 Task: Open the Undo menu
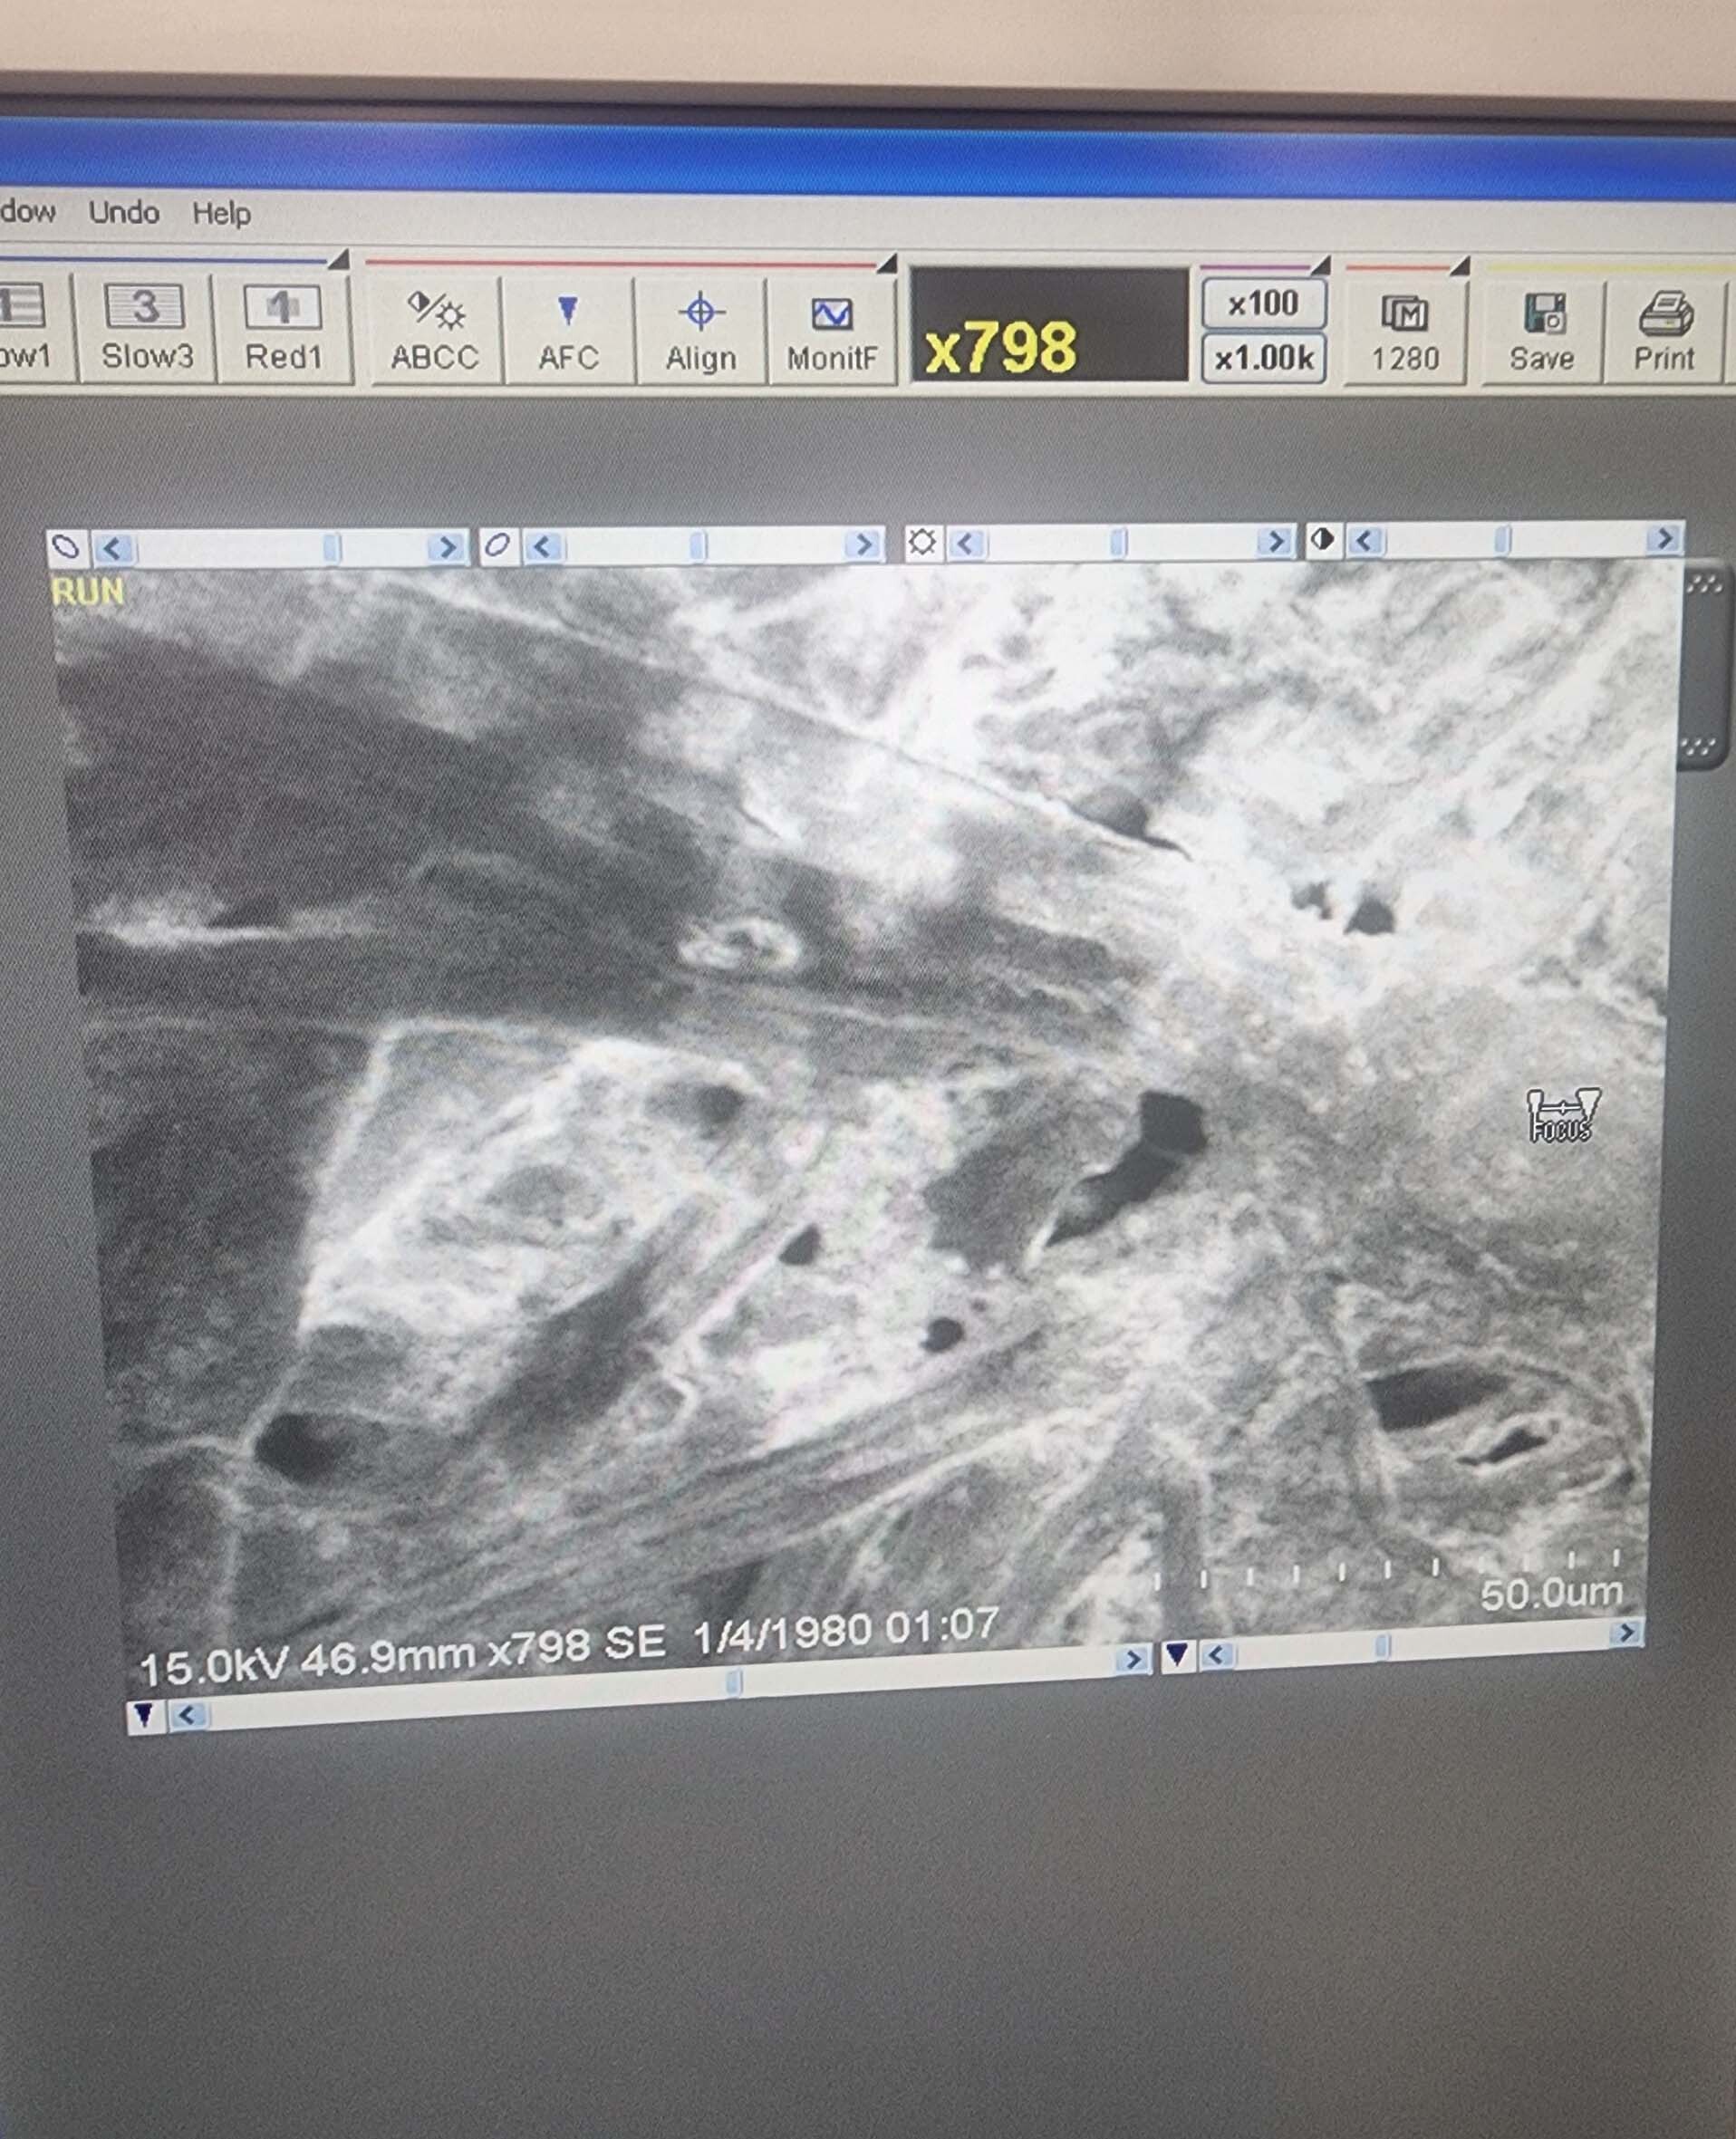point(124,212)
